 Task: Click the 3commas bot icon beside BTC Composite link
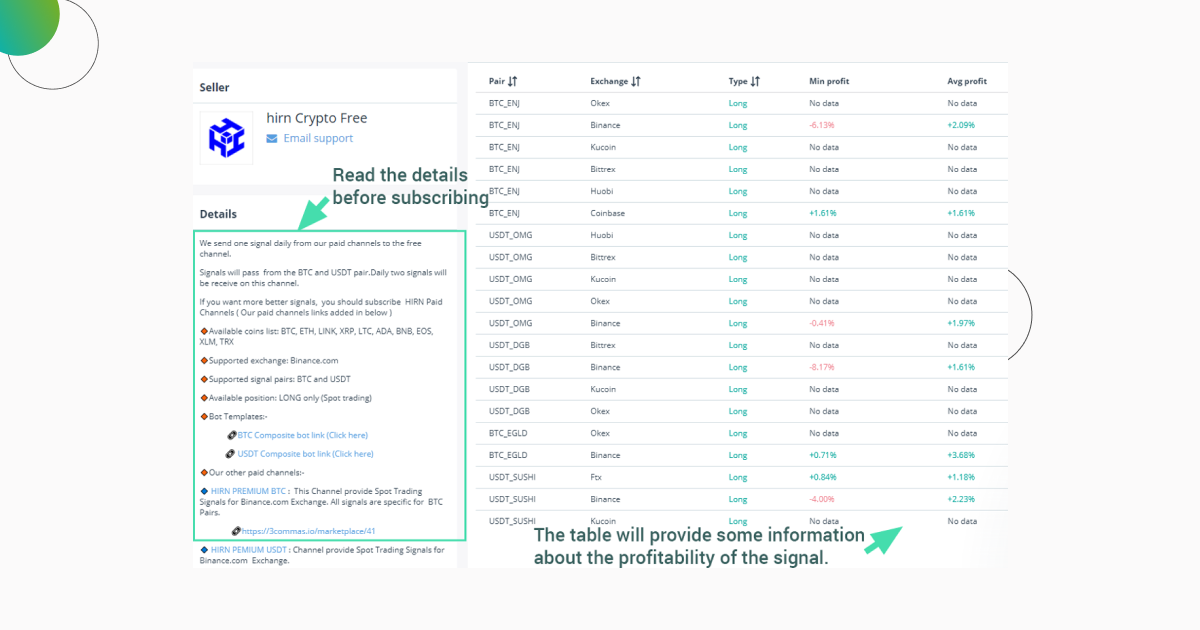(x=230, y=435)
